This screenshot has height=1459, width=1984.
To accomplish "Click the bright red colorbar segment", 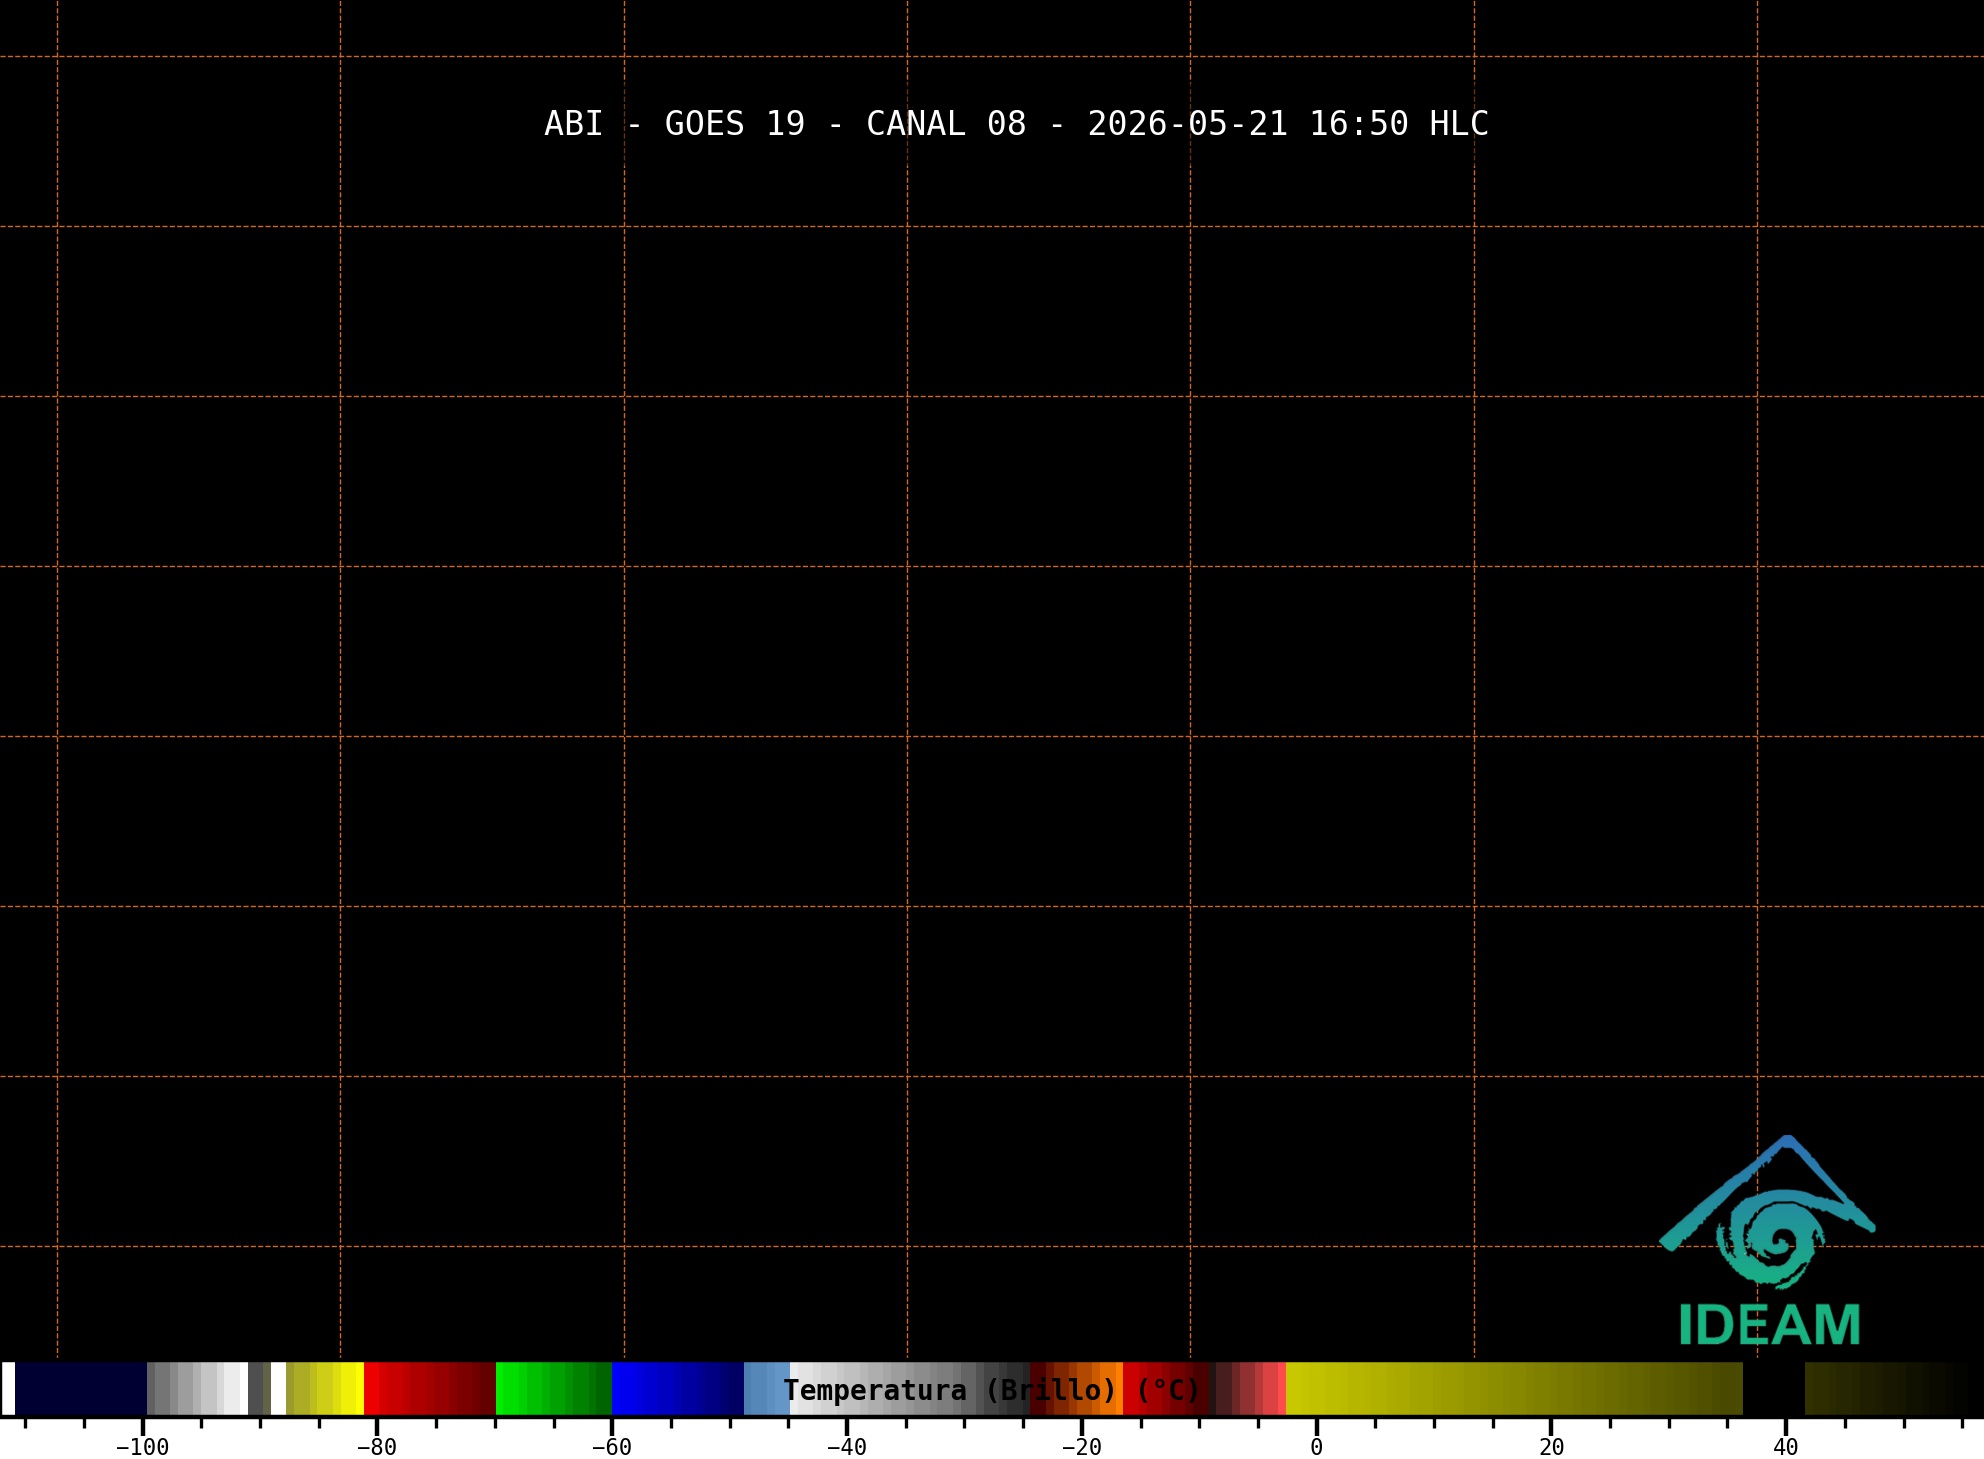I will pyautogui.click(x=430, y=1388).
